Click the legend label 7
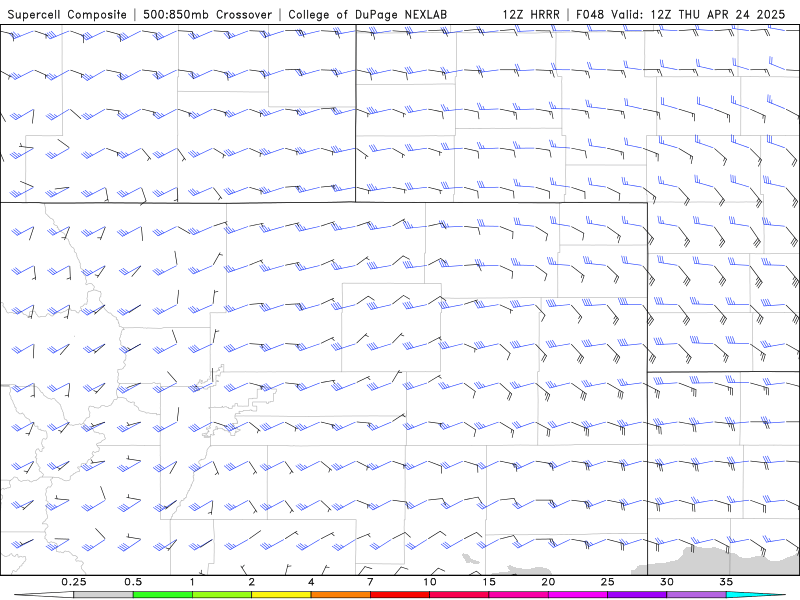The width and height of the screenshot is (800, 600). (x=370, y=582)
